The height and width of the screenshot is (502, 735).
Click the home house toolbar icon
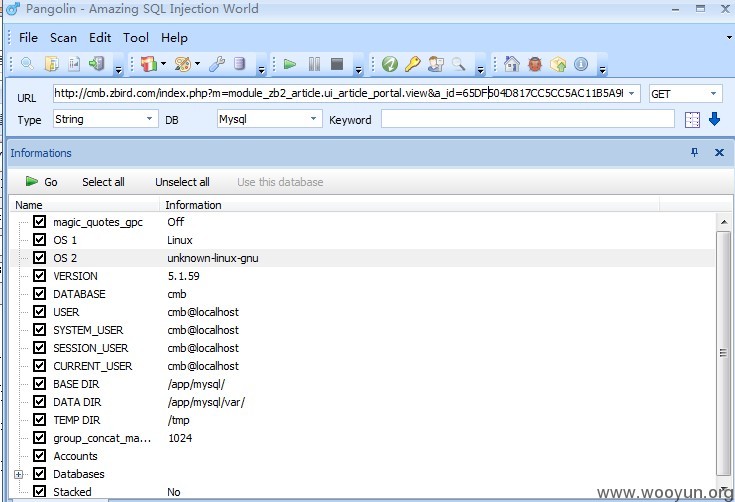point(512,64)
